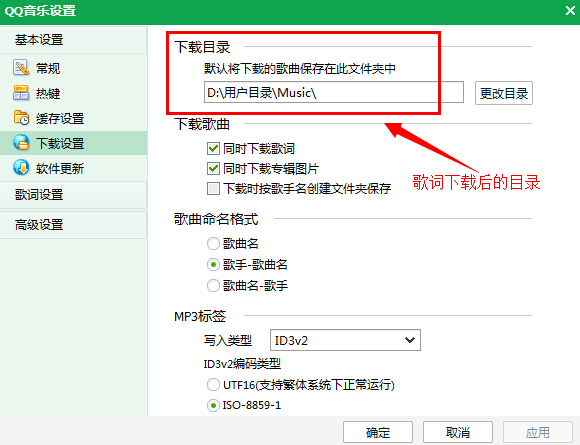Click the 歌曲命名格式 section heading
Image resolution: width=580 pixels, height=445 pixels.
[216, 219]
